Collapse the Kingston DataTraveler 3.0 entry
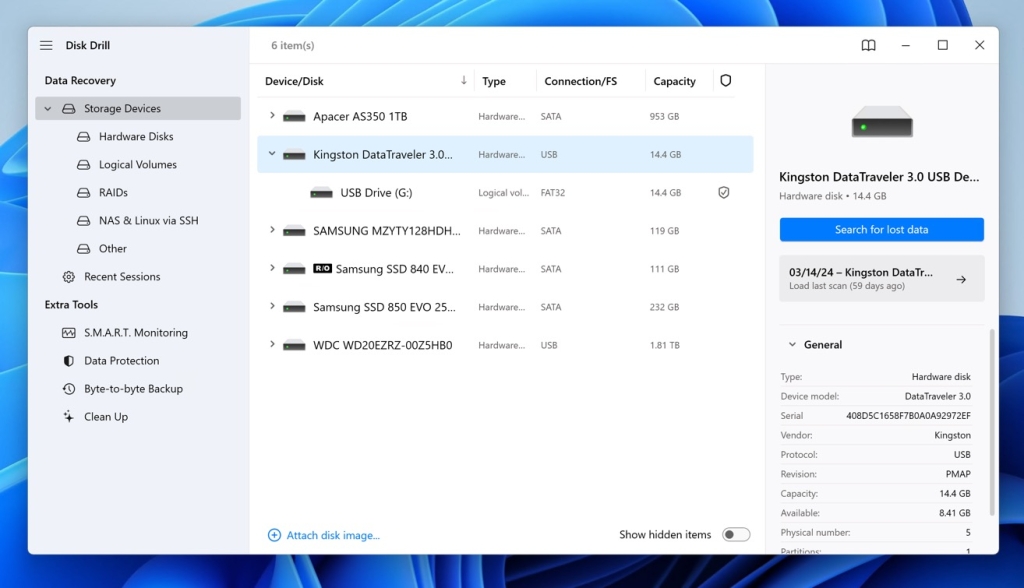1024x588 pixels. [272, 154]
